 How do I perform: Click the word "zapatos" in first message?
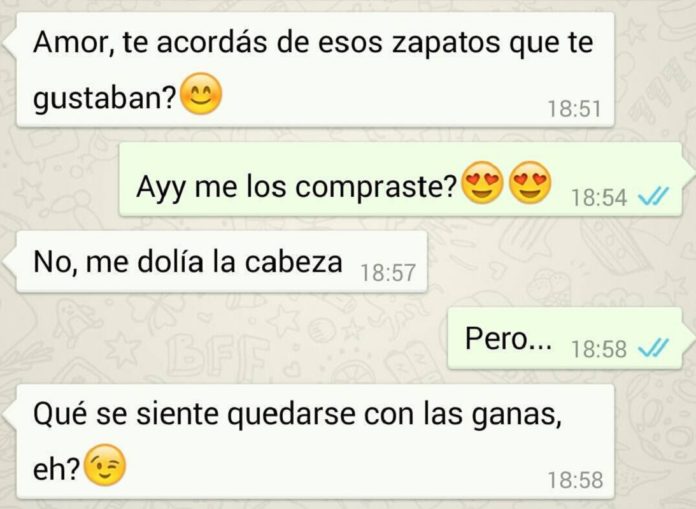[x=447, y=43]
